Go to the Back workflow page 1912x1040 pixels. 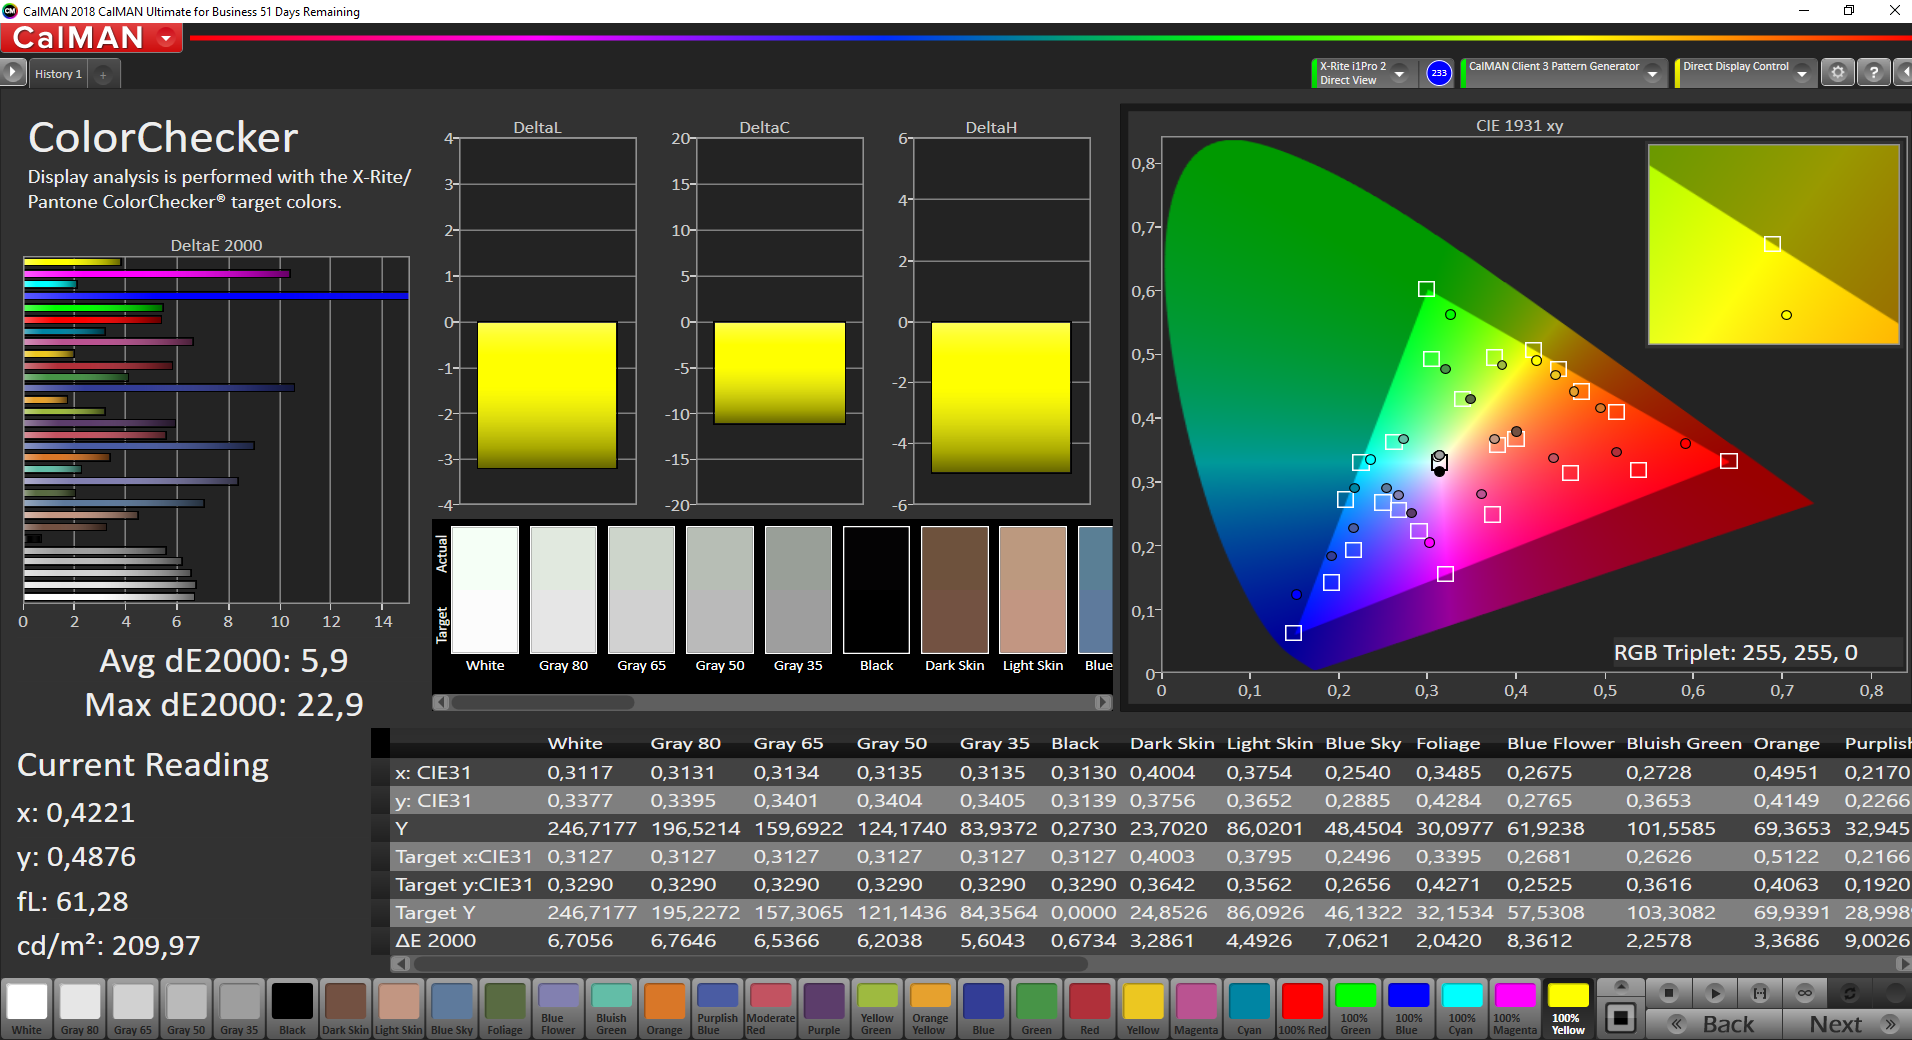click(1714, 1024)
